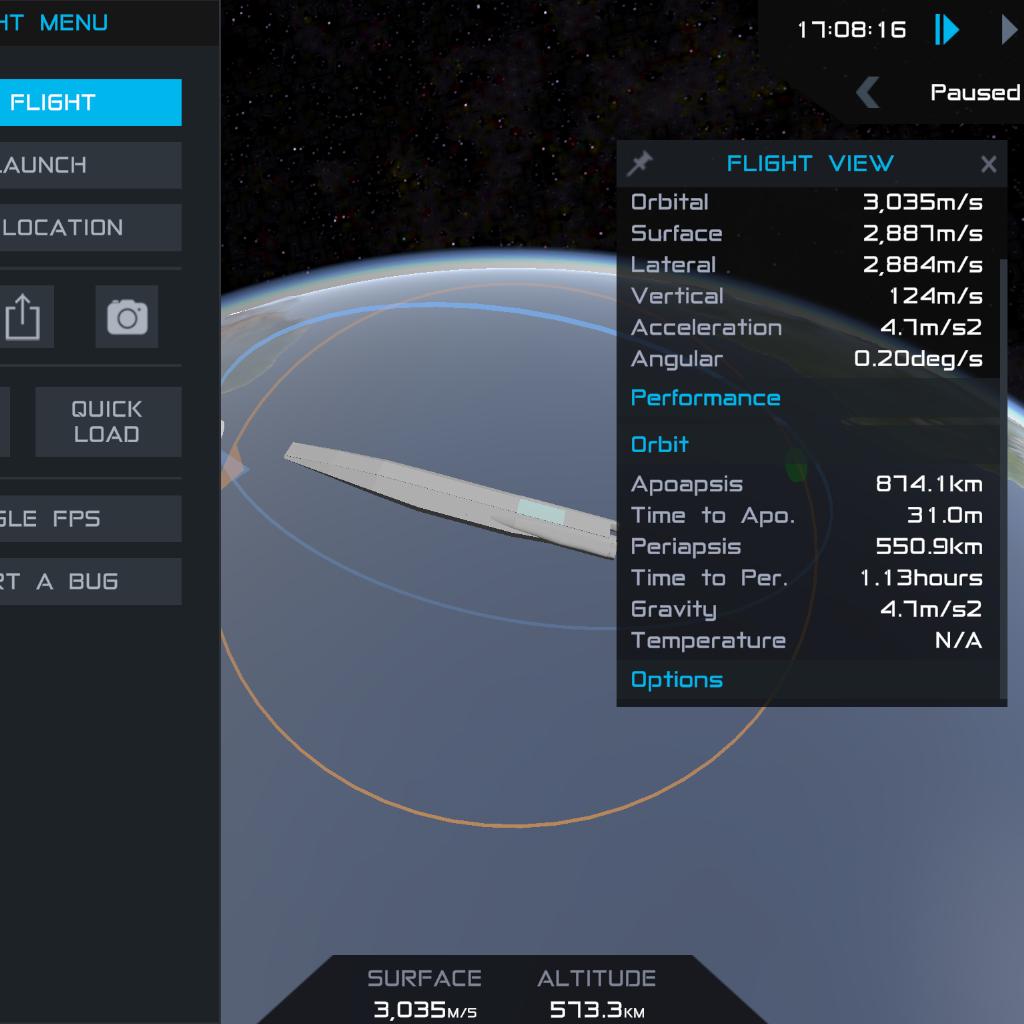The width and height of the screenshot is (1024, 1024).
Task: Click the Time to Per. value 1.13hours
Action: click(921, 577)
